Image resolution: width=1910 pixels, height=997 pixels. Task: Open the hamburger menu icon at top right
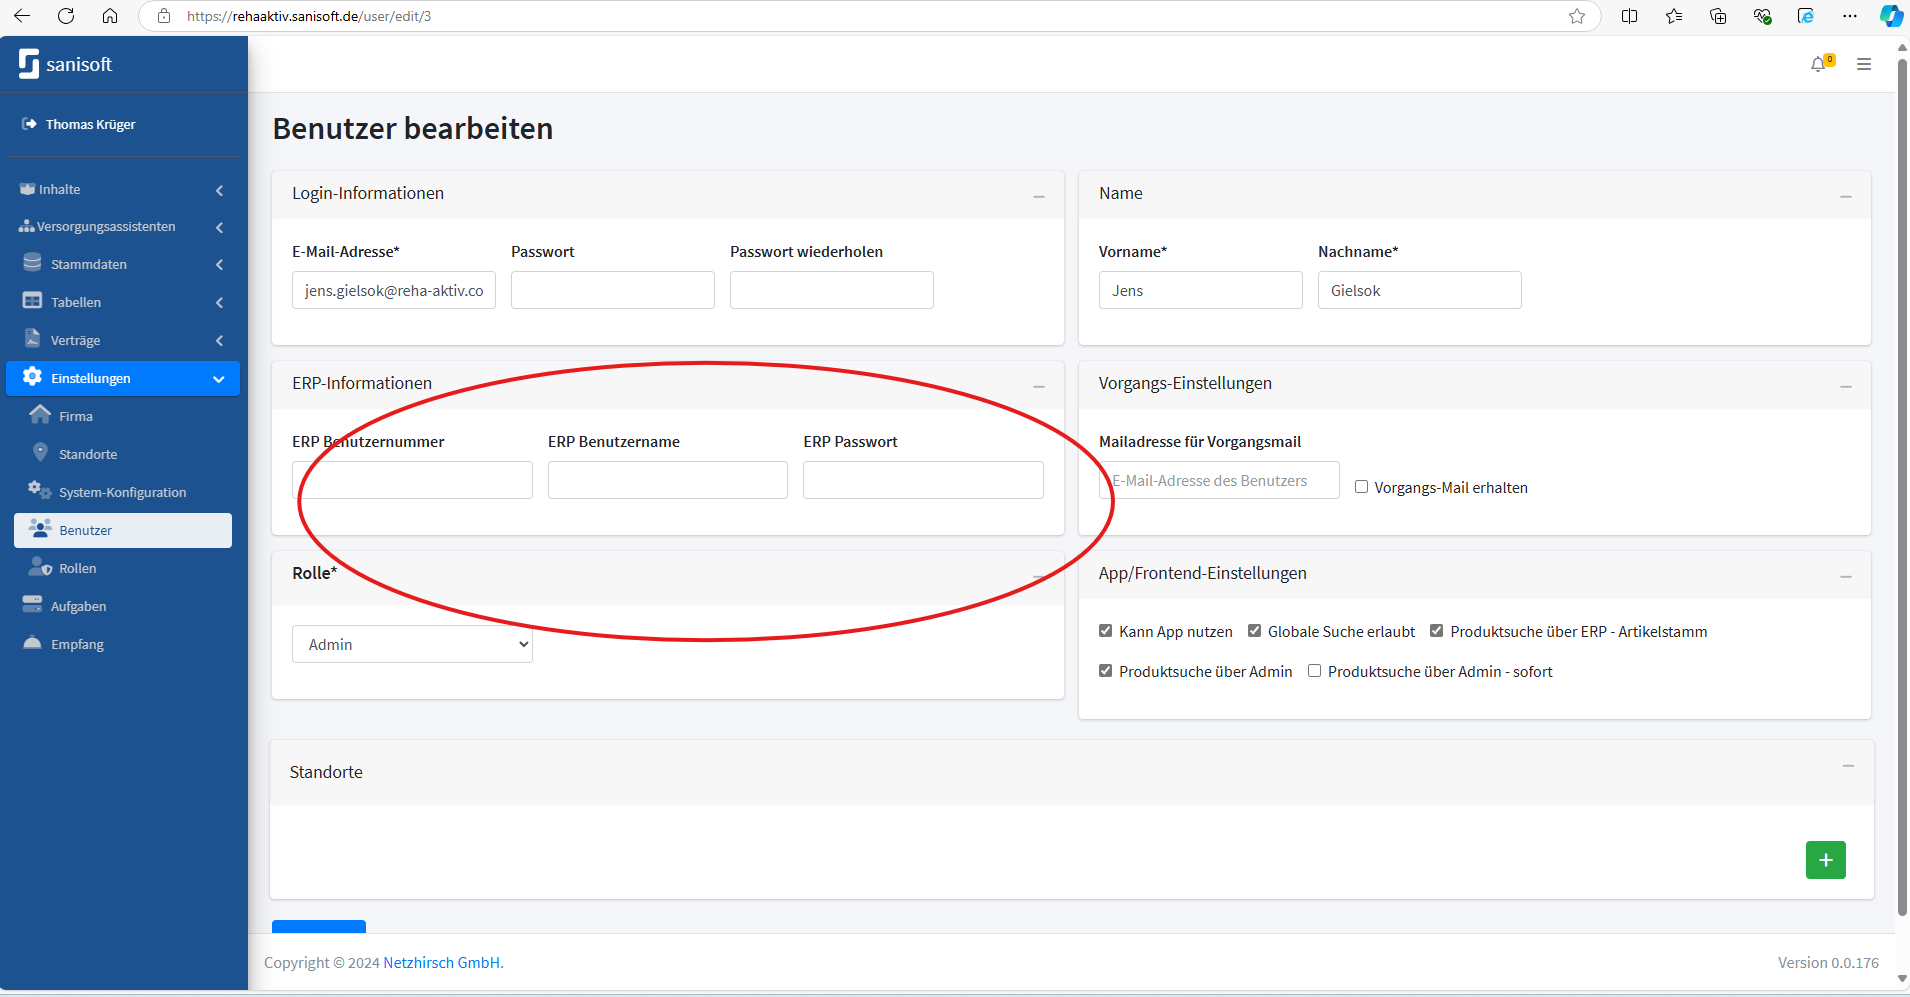[1864, 64]
